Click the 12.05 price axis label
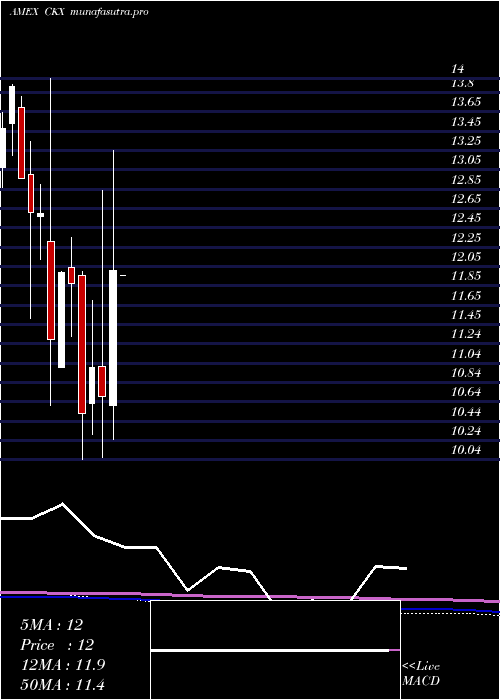This screenshot has width=500, height=700. click(466, 257)
